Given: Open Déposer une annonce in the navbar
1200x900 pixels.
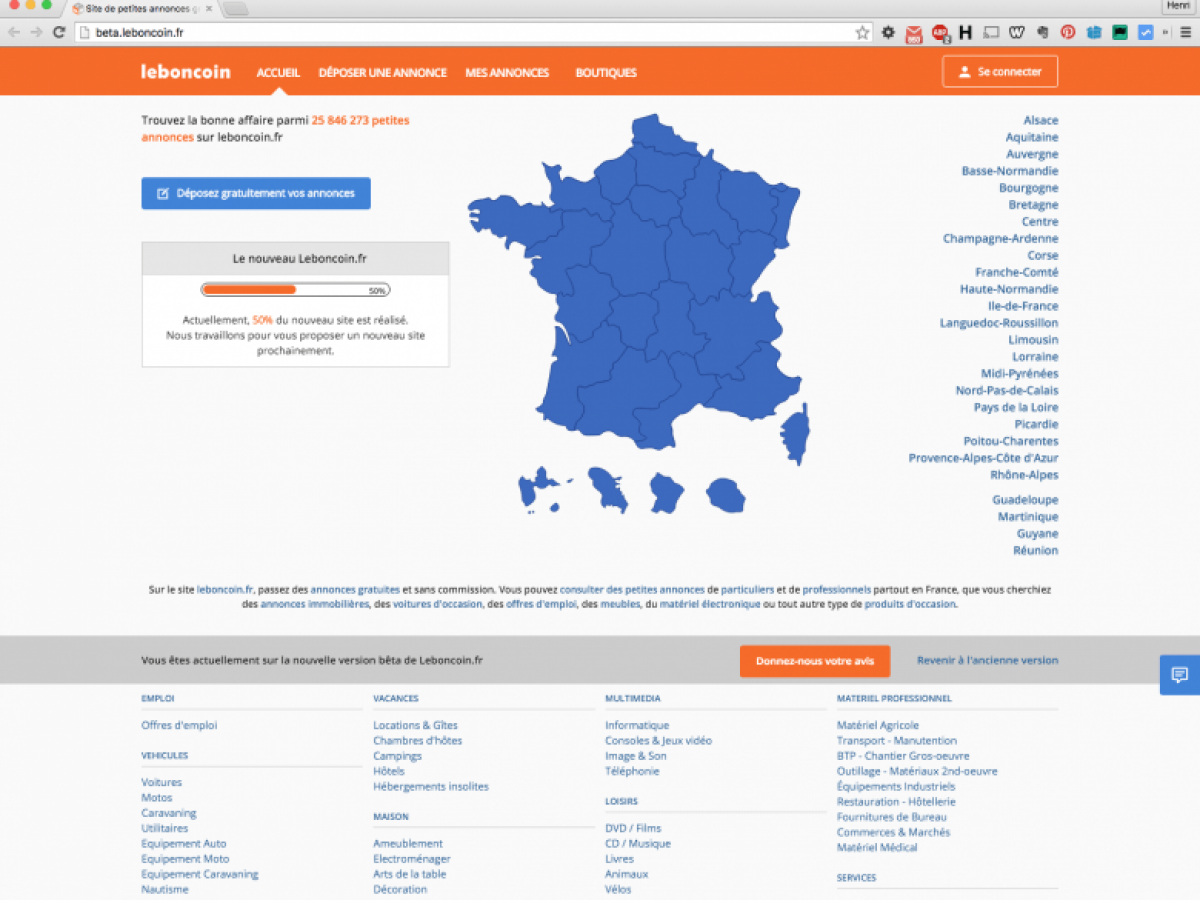Looking at the screenshot, I should point(383,73).
